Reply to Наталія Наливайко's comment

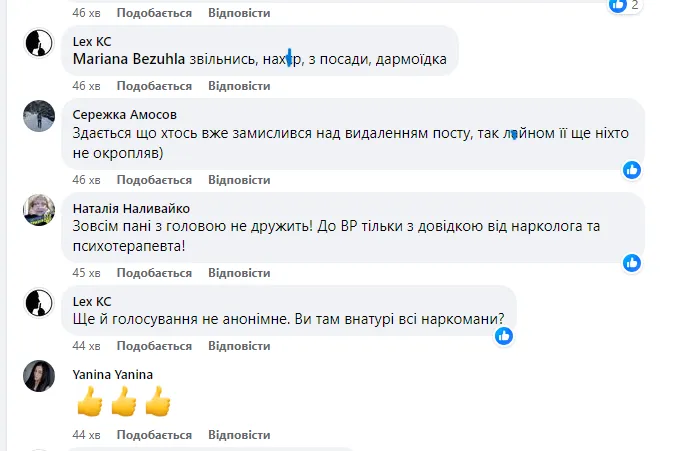tap(239, 273)
